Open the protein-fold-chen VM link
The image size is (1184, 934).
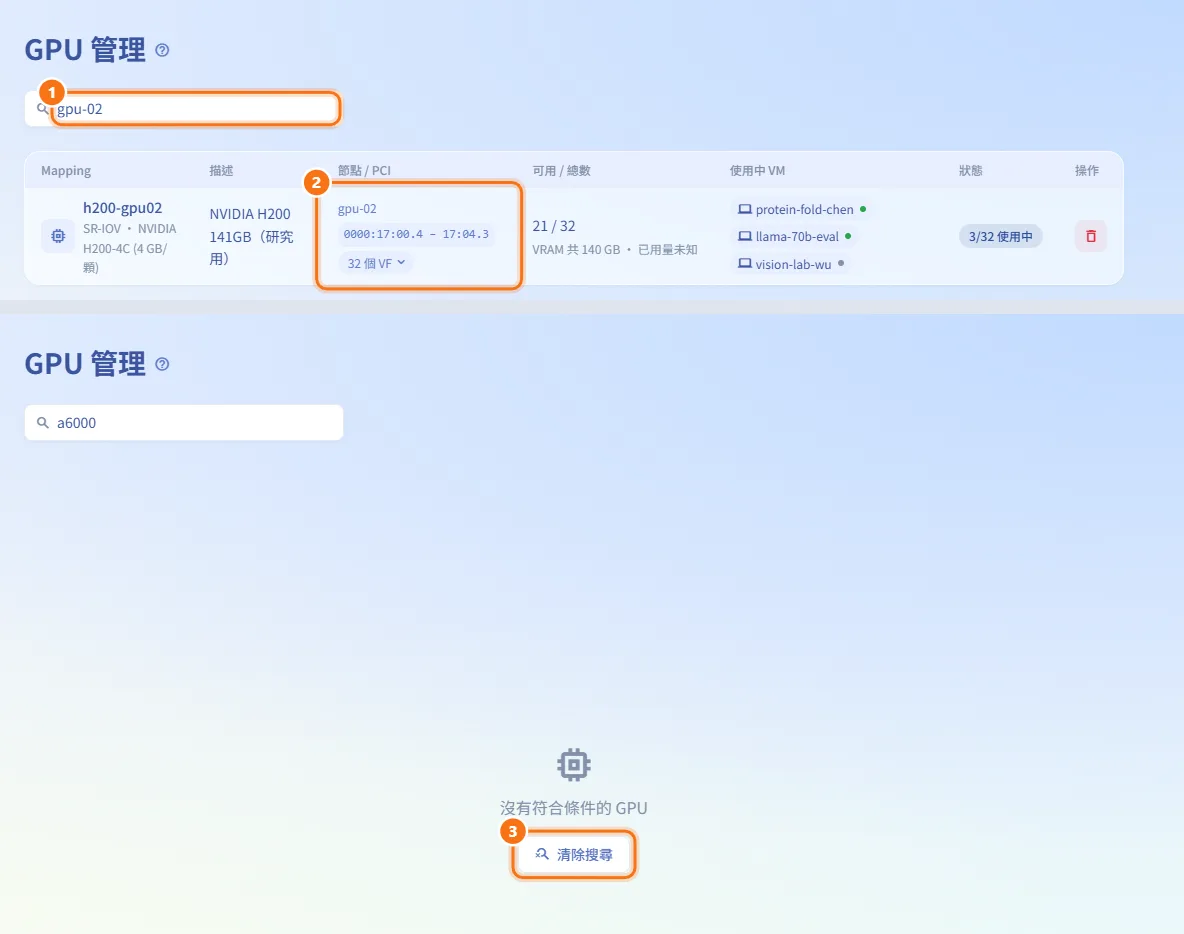(803, 209)
